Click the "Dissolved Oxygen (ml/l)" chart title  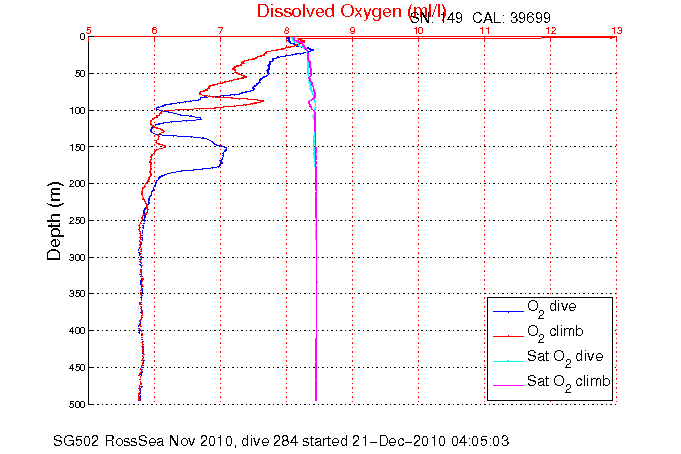tap(352, 11)
